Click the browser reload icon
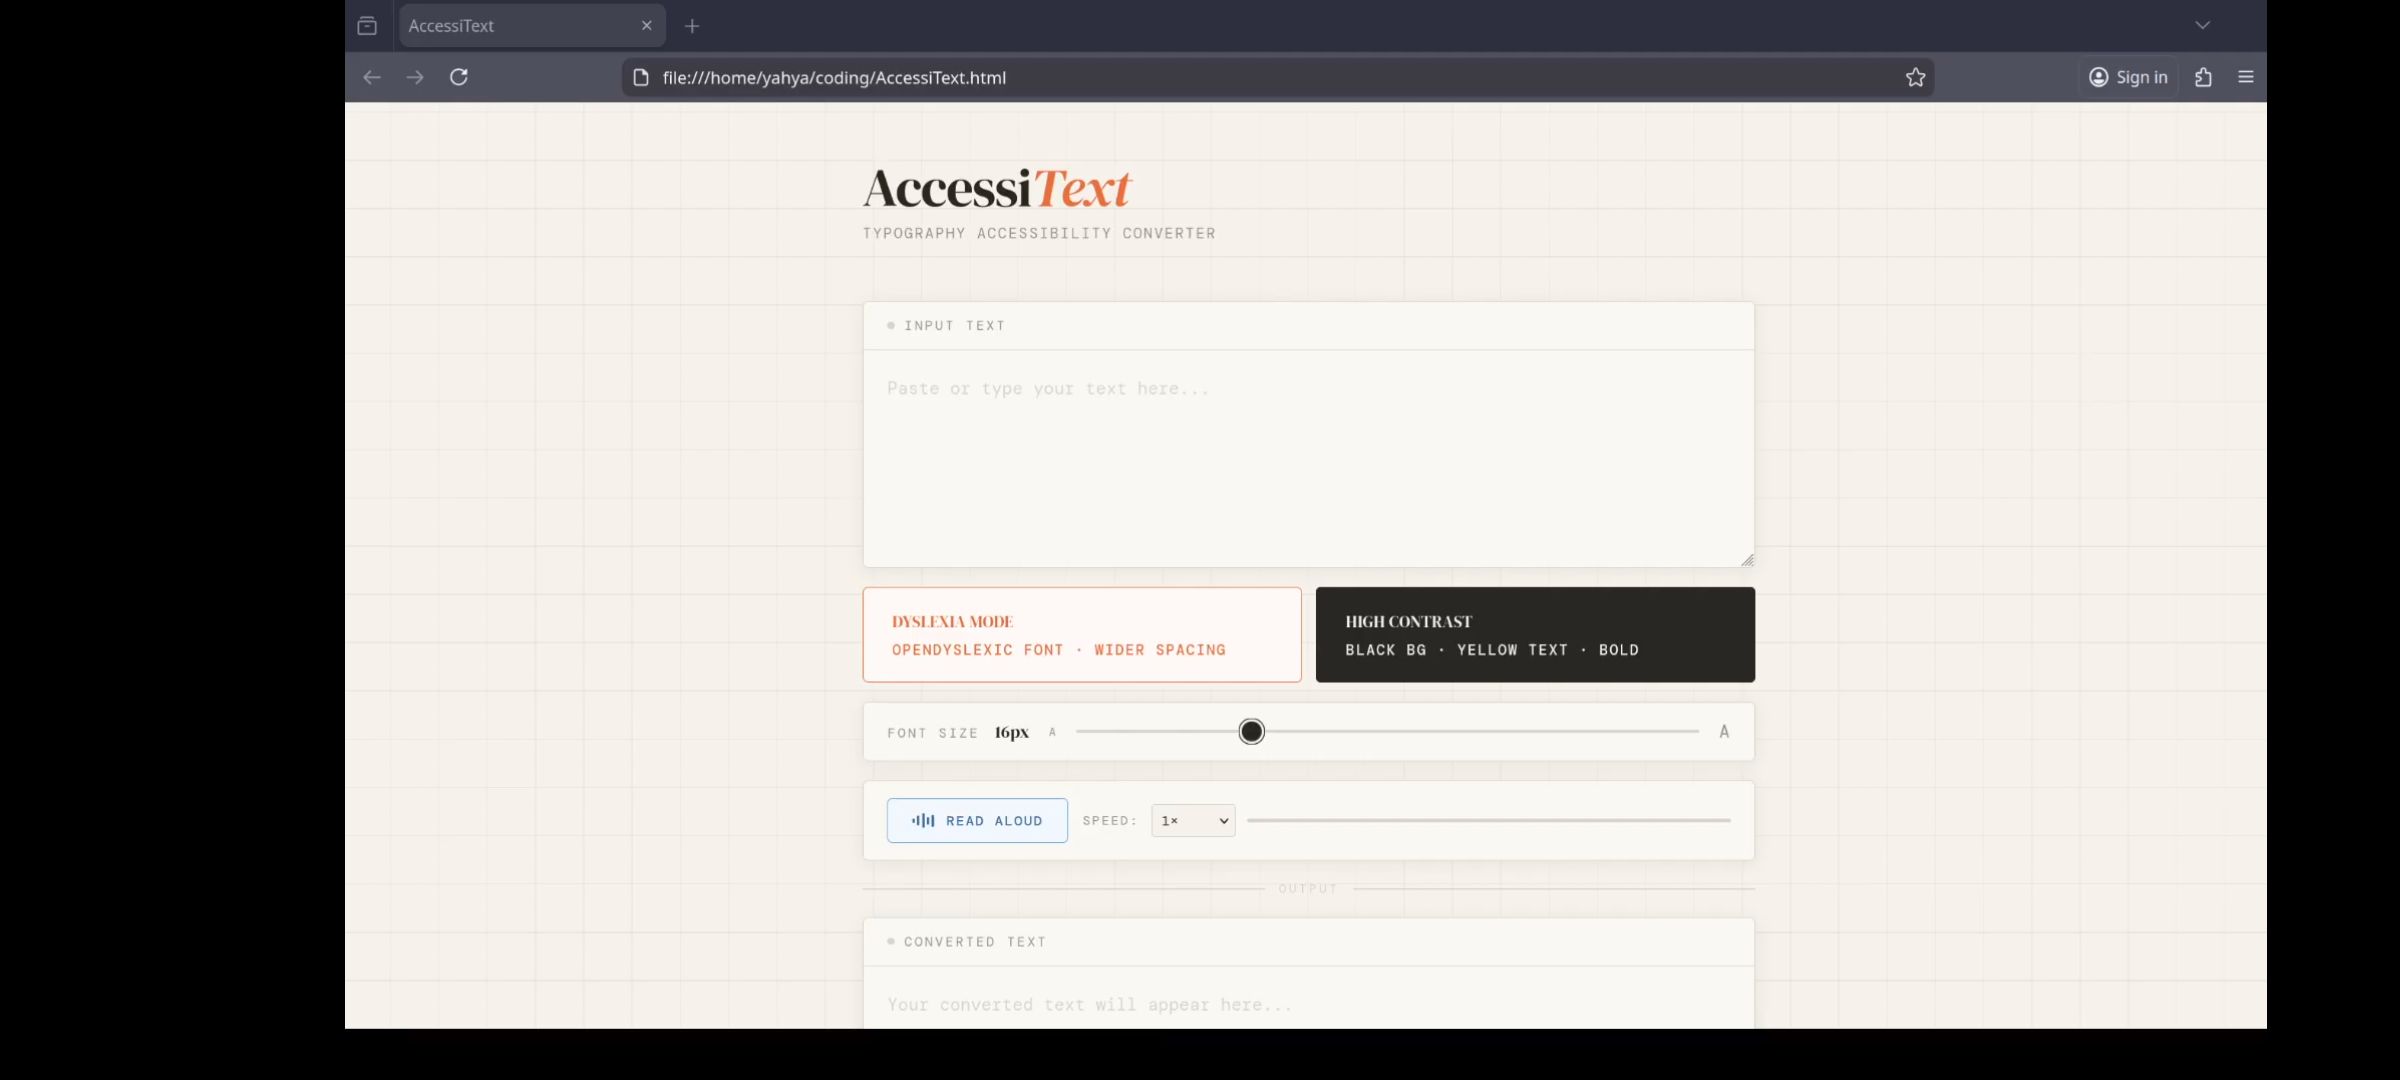2400x1080 pixels. pyautogui.click(x=459, y=77)
